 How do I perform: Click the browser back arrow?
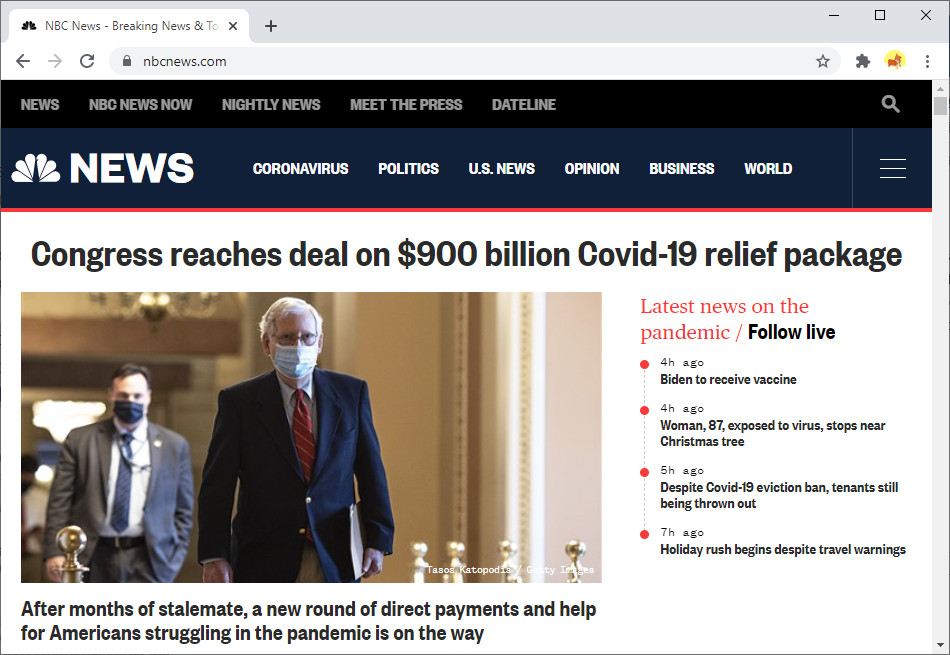click(23, 61)
